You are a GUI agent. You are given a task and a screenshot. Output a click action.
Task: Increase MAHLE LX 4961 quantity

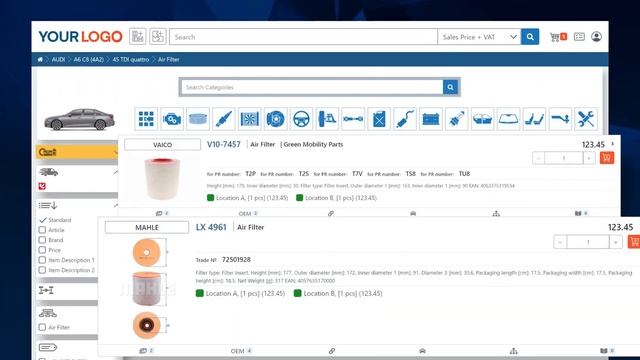point(616,242)
